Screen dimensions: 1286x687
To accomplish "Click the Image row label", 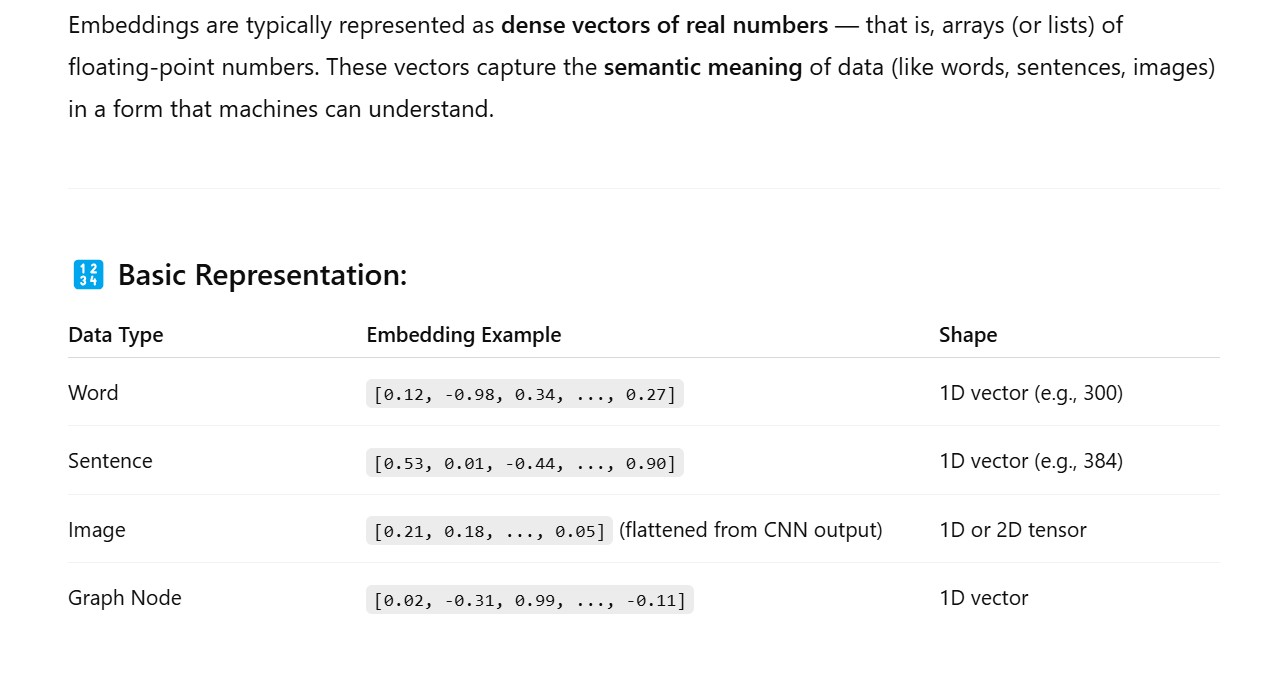I will tap(97, 530).
